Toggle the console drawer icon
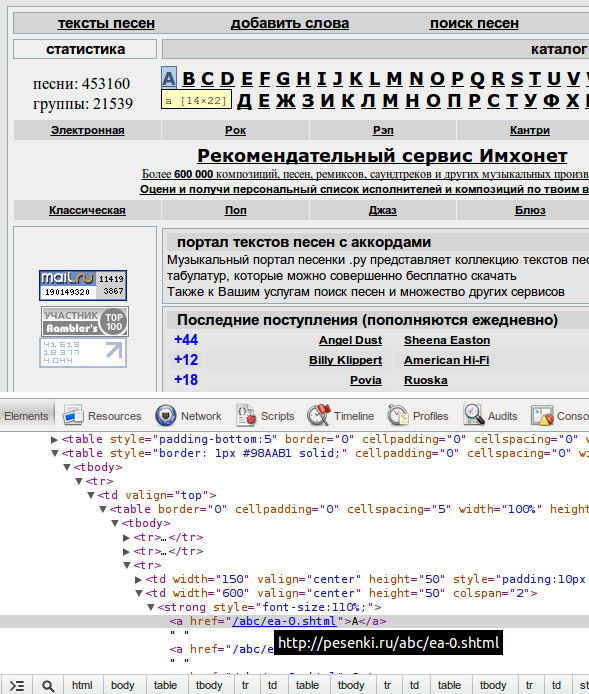 17,686
